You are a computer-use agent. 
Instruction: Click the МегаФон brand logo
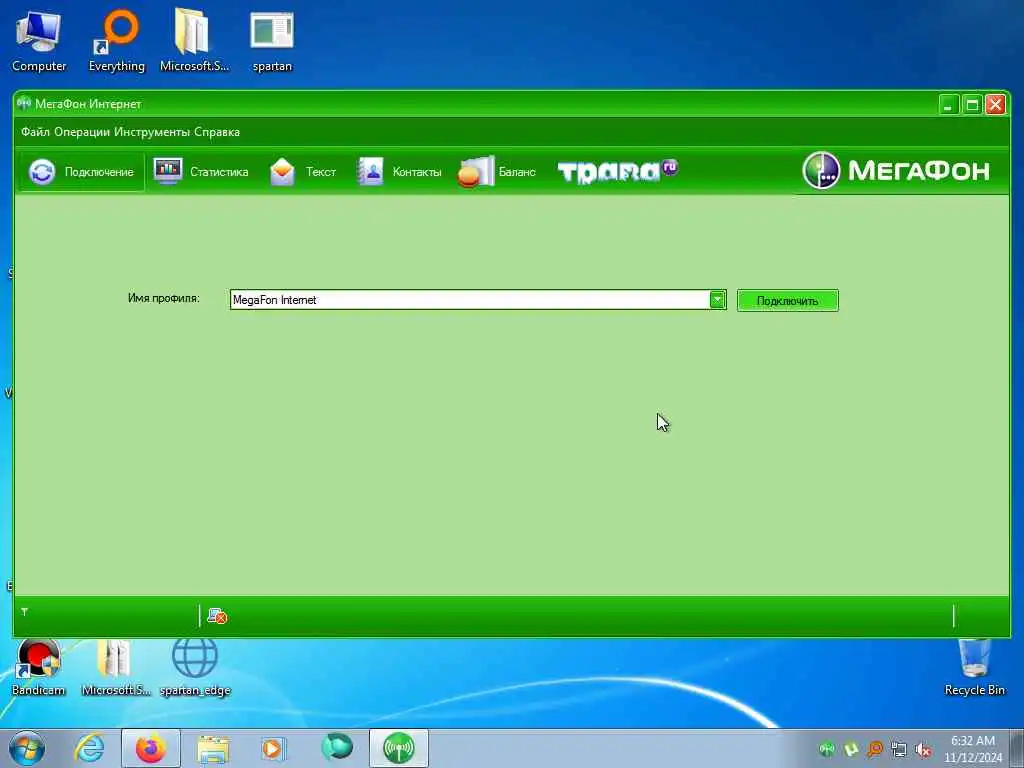896,170
